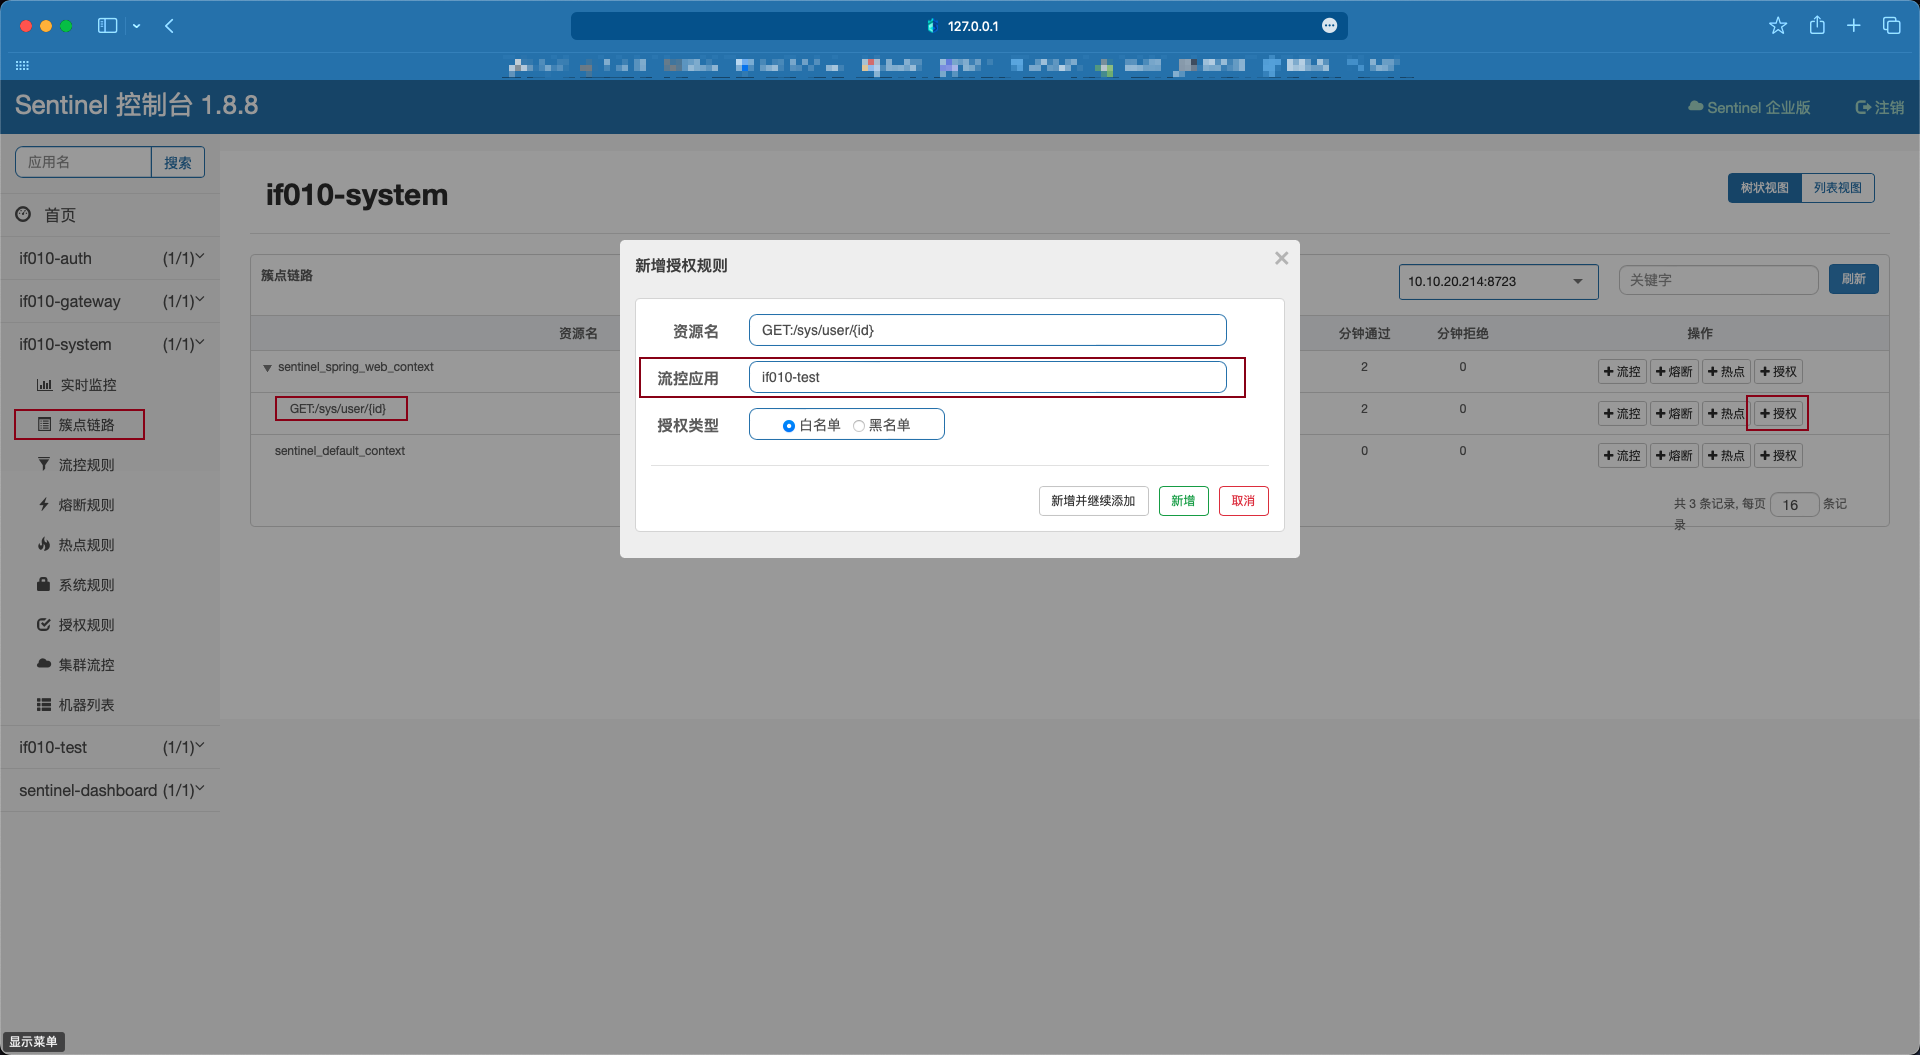Click 新增并继续添加 button
This screenshot has height=1055, width=1920.
(x=1093, y=501)
